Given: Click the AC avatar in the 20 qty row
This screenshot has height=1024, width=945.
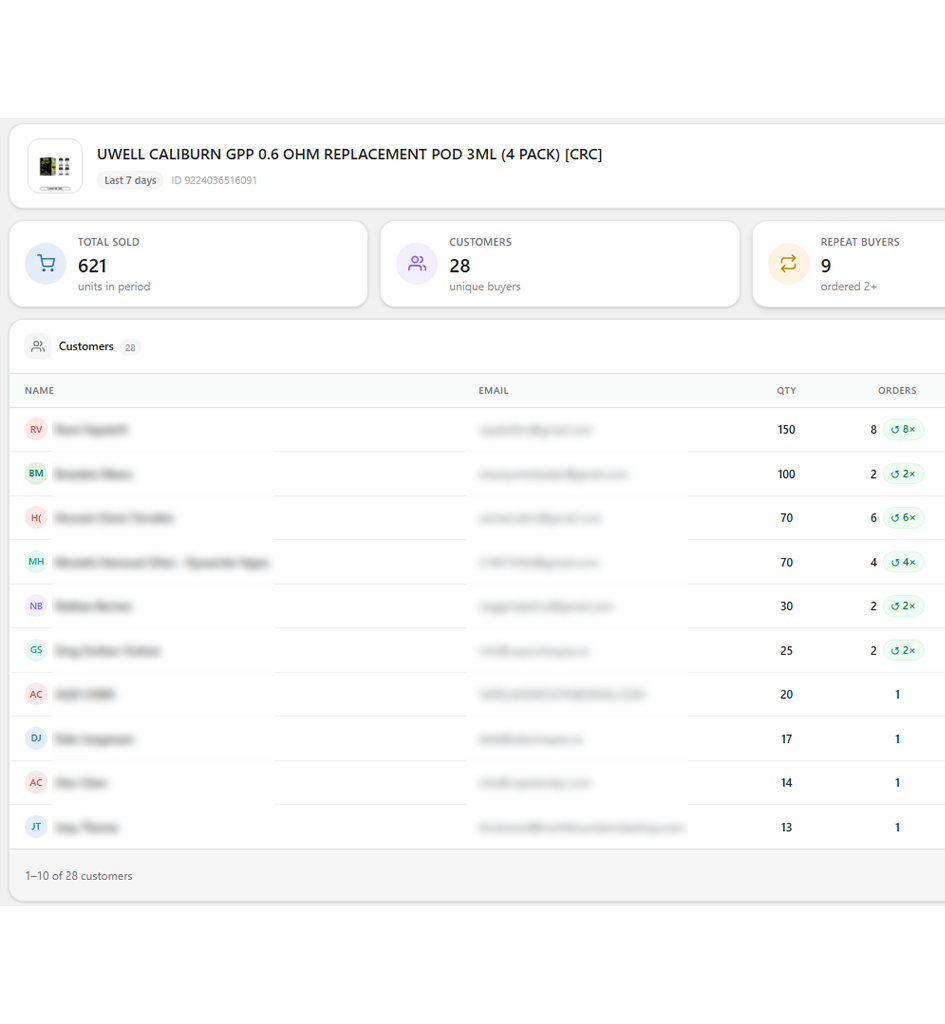Looking at the screenshot, I should pyautogui.click(x=36, y=694).
